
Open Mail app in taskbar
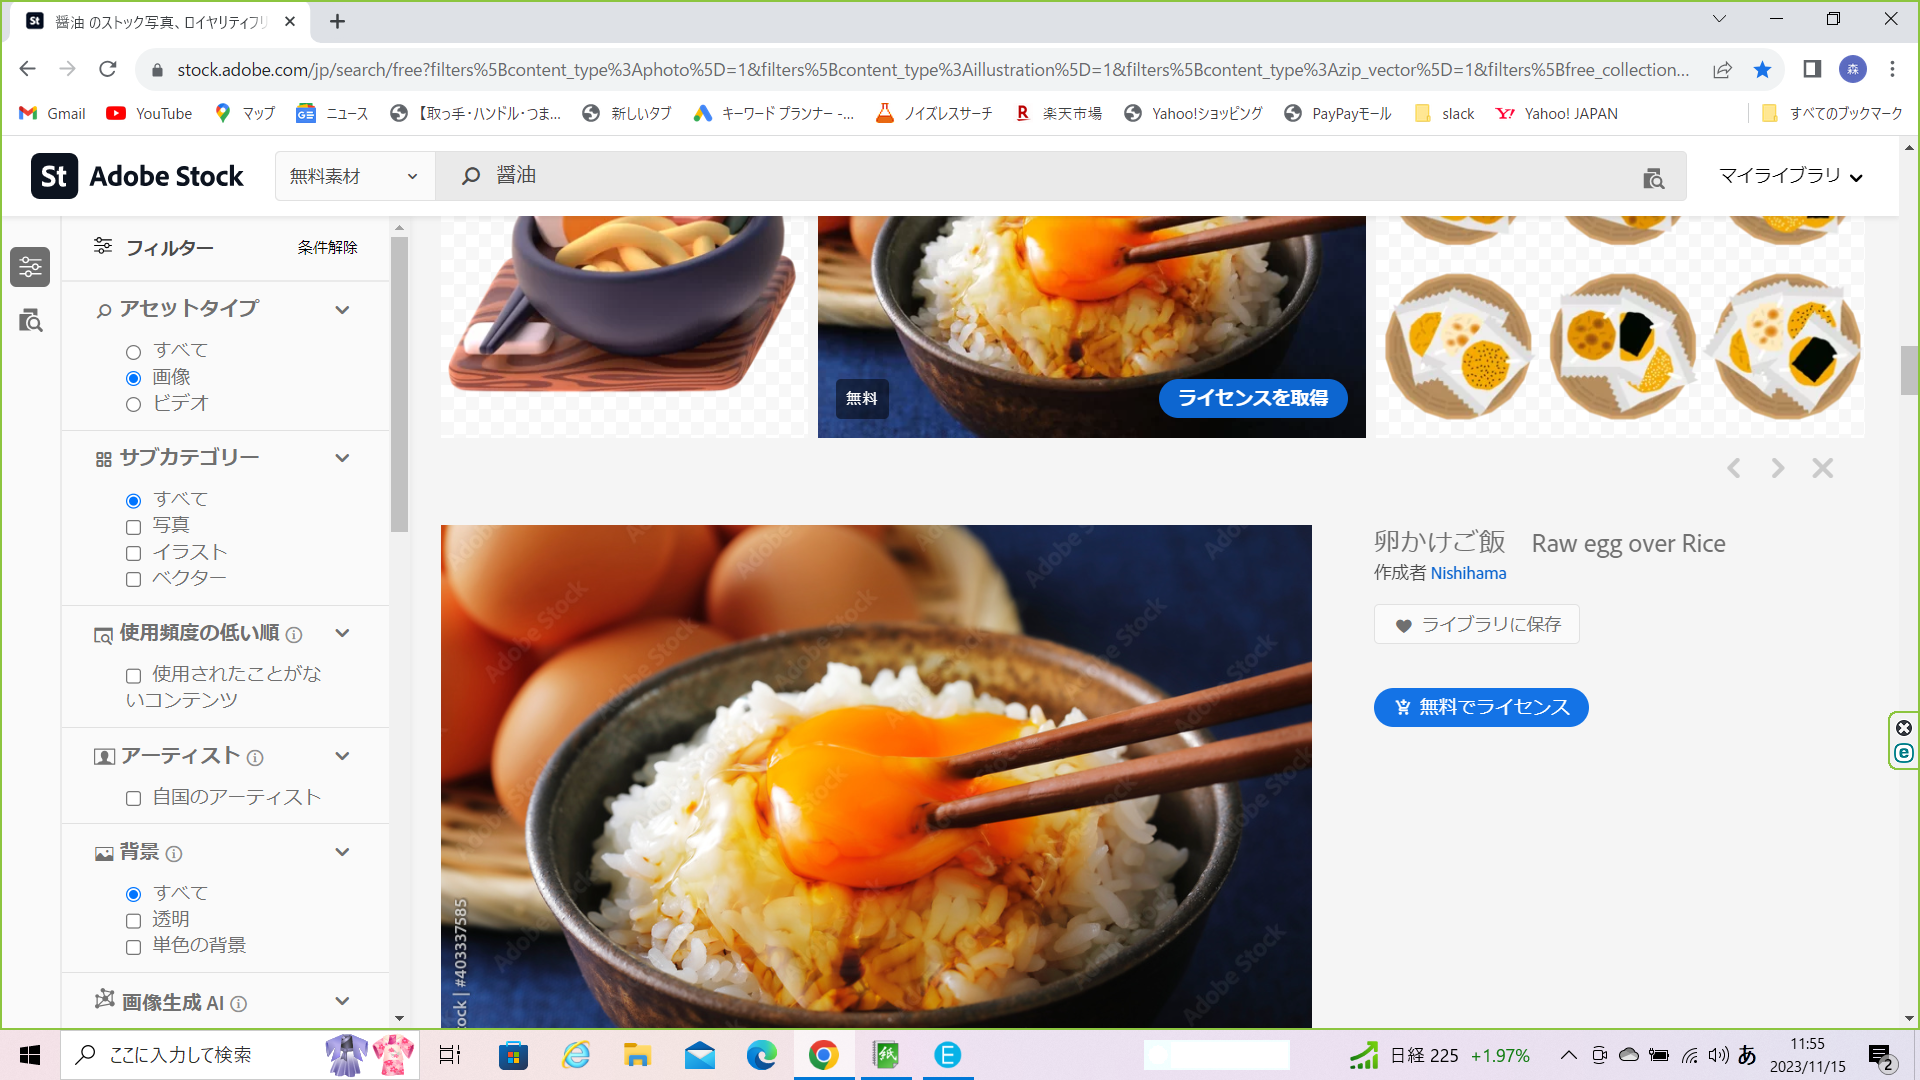pyautogui.click(x=700, y=1055)
